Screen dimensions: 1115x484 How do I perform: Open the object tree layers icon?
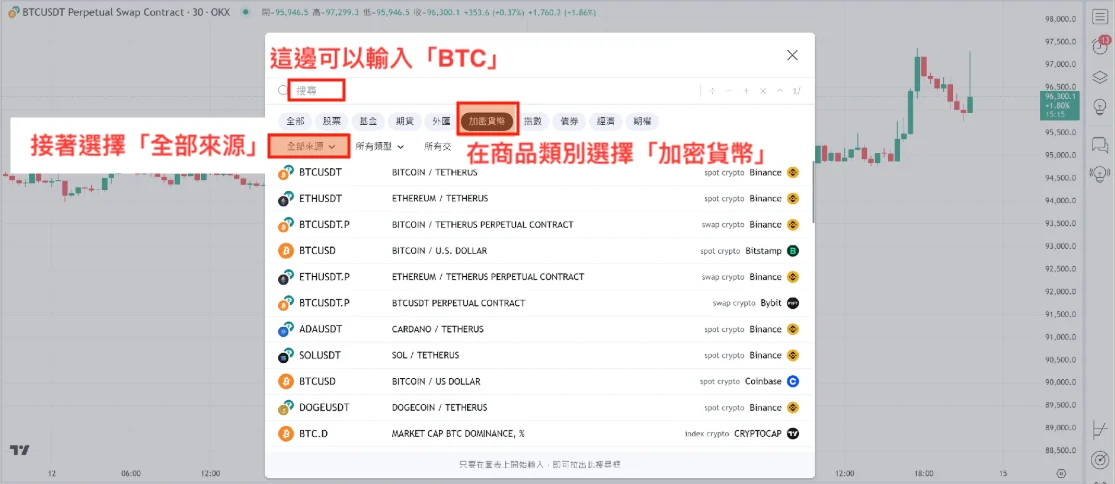(1099, 77)
